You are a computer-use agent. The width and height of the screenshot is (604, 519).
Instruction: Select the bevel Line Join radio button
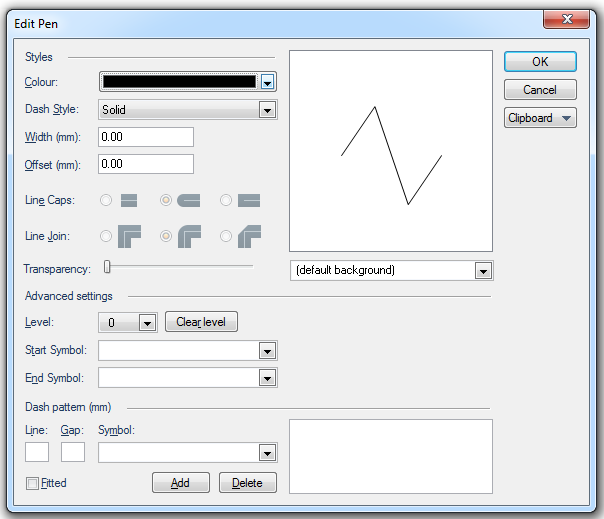click(x=226, y=236)
